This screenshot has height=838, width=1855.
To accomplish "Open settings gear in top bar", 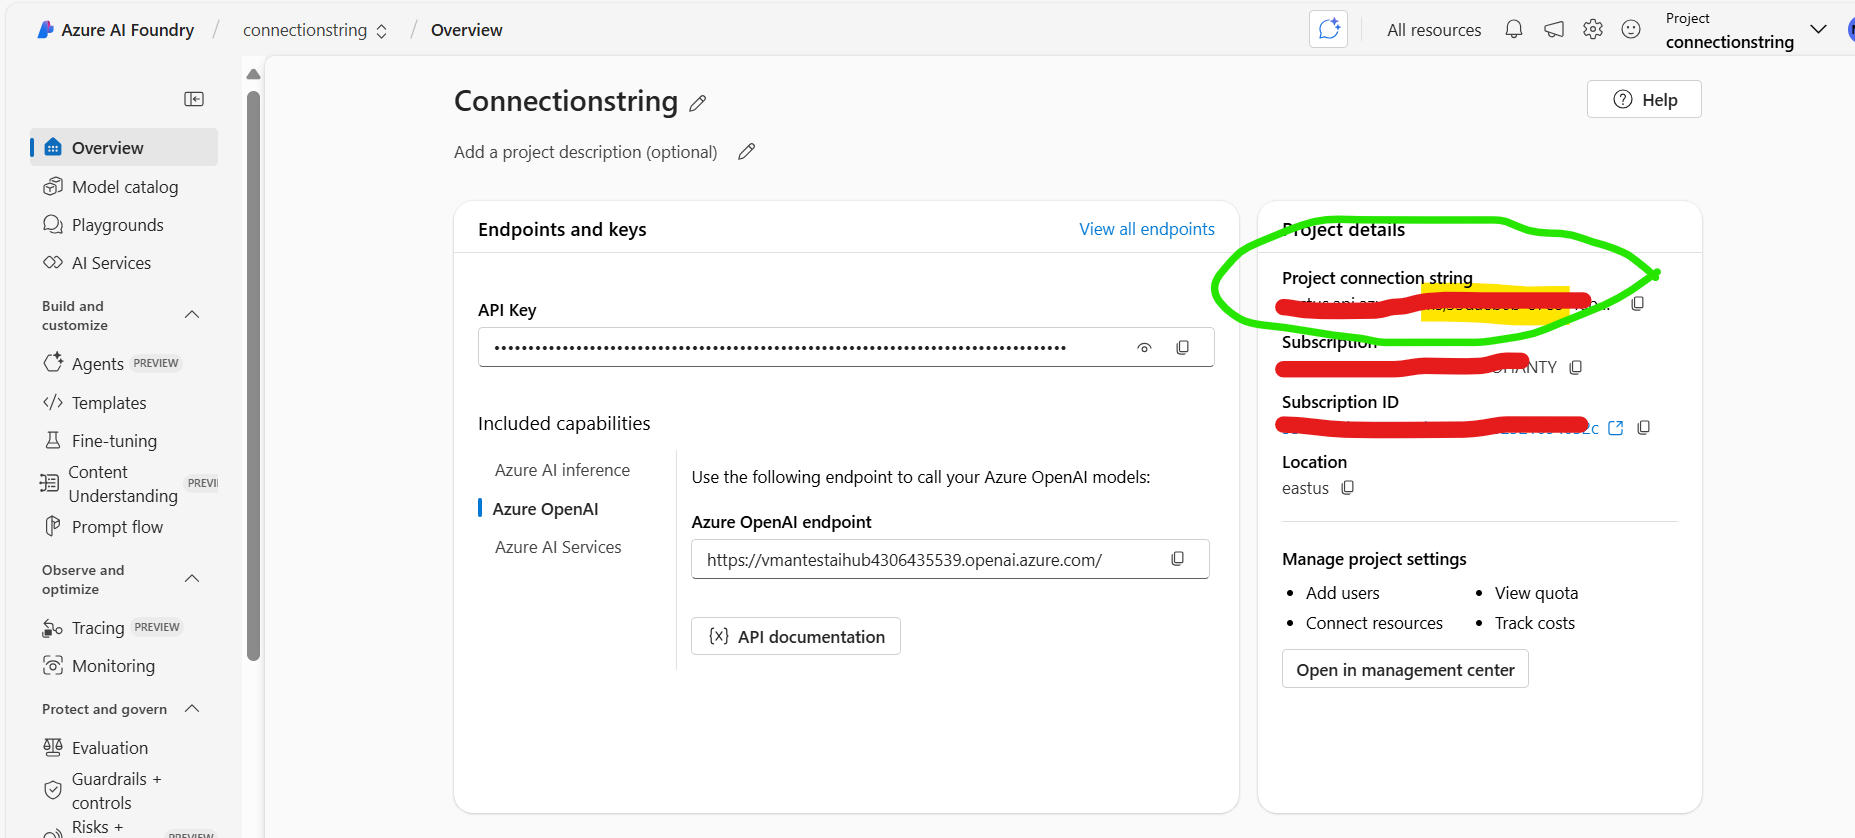I will click(x=1593, y=30).
